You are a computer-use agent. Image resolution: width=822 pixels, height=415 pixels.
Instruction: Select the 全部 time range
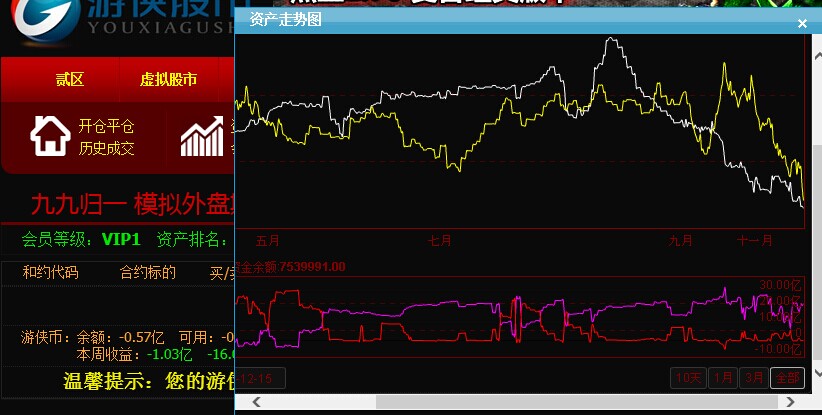tap(787, 377)
